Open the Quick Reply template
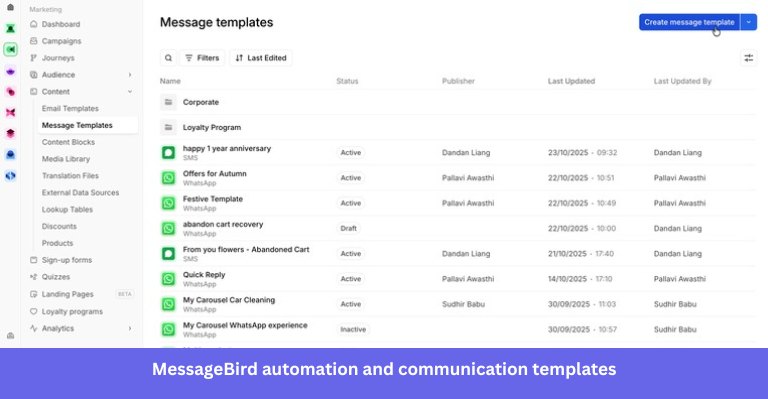 (x=204, y=275)
